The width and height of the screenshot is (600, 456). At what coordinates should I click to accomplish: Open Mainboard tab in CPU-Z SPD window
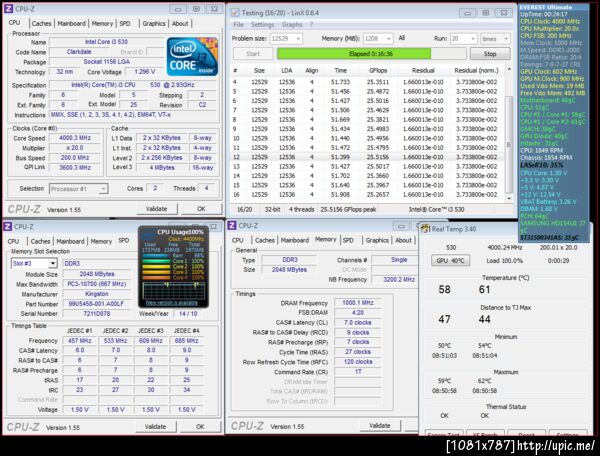click(70, 241)
